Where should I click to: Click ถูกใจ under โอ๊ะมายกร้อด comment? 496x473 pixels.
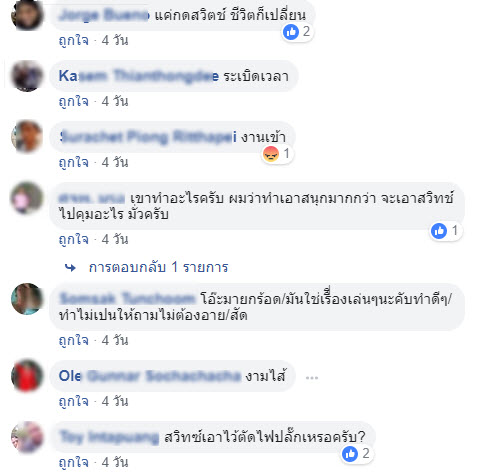pos(74,340)
